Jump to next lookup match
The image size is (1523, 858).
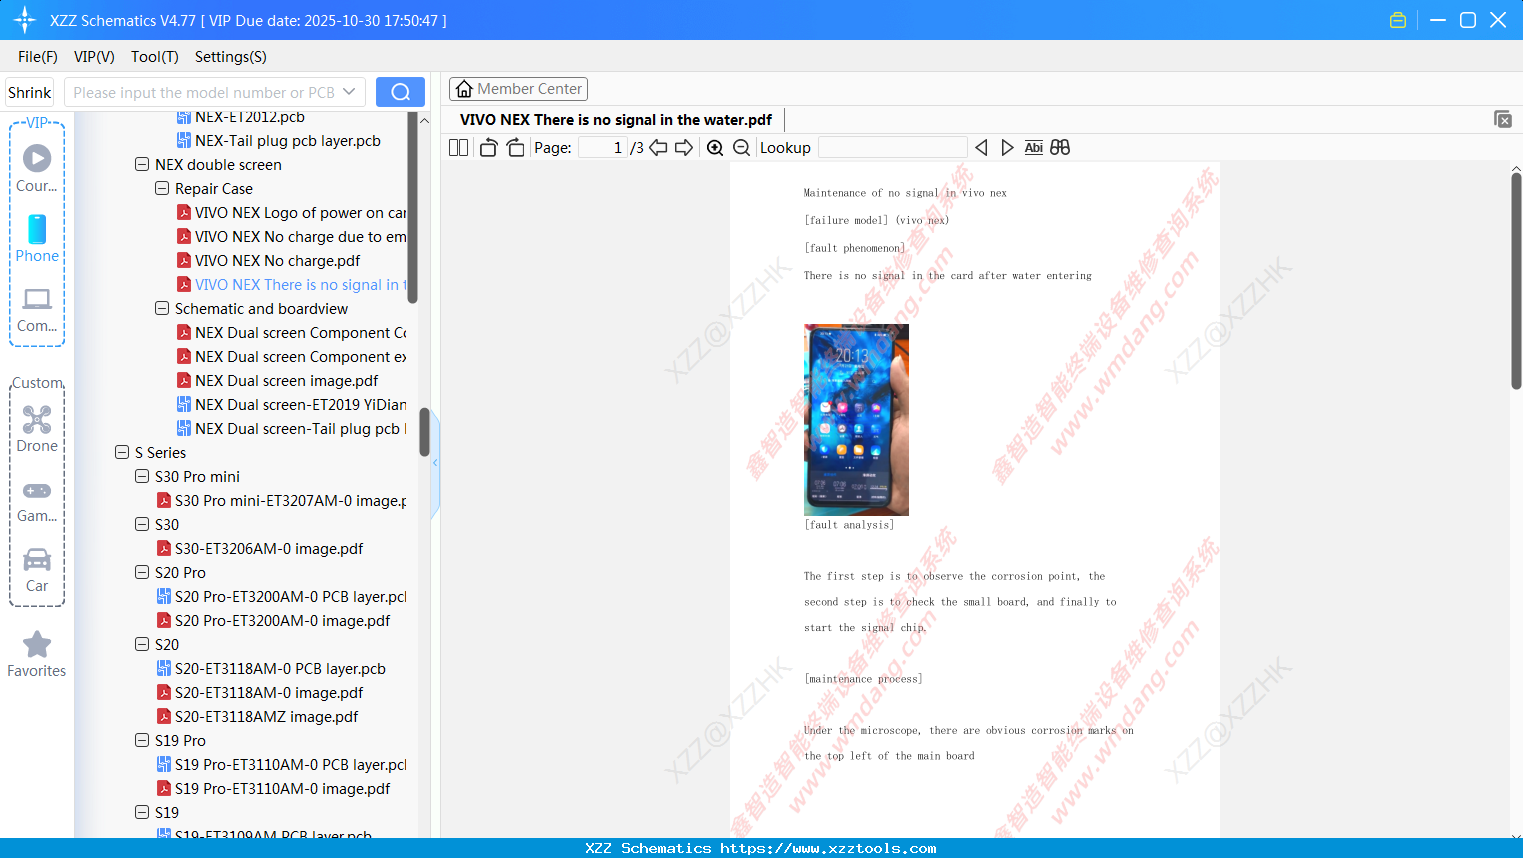click(x=1007, y=148)
